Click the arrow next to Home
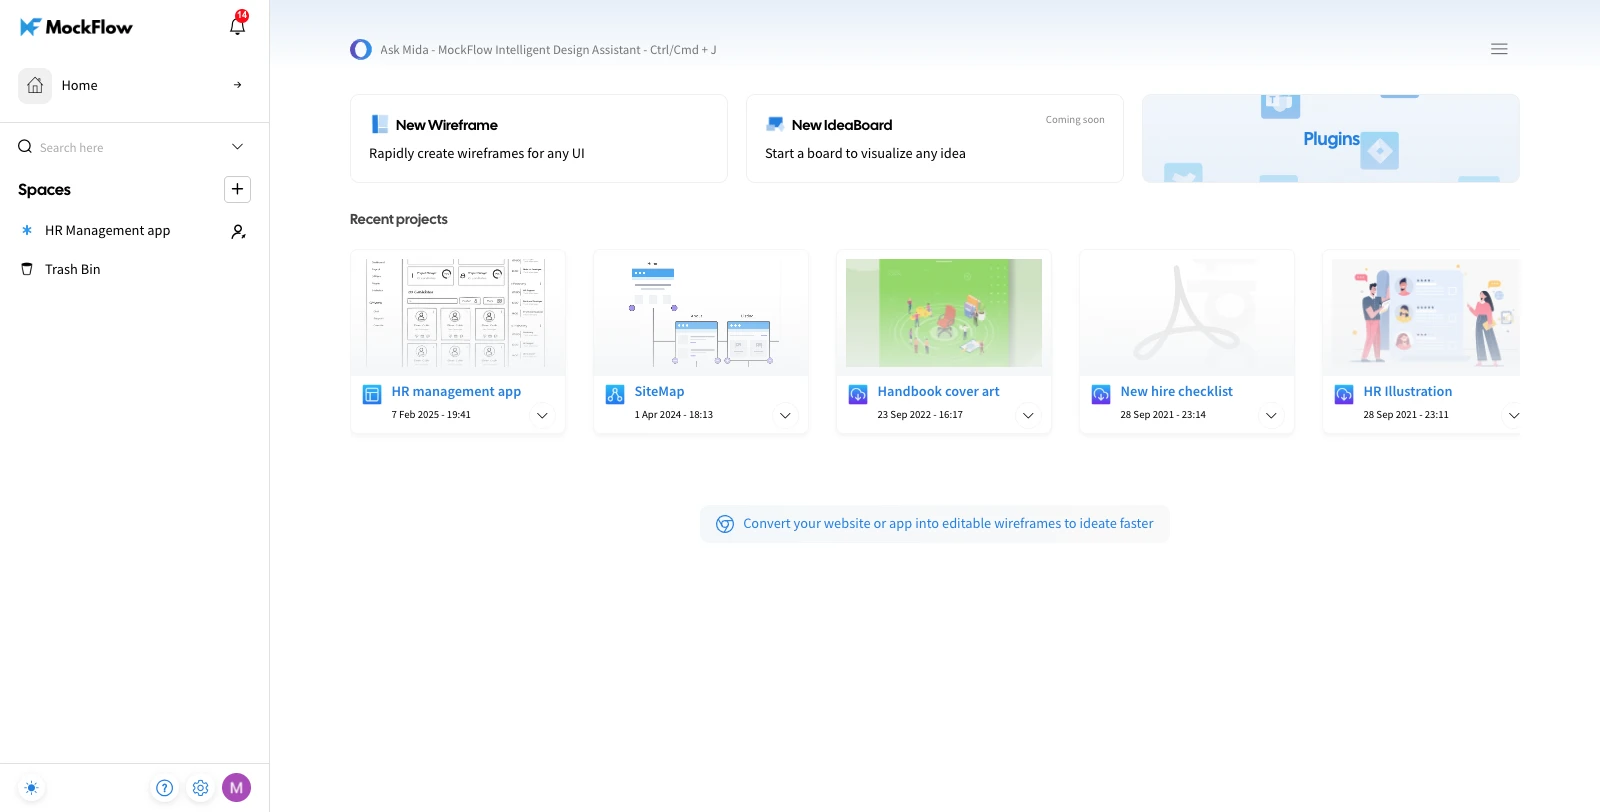This screenshot has width=1600, height=812. click(x=237, y=85)
